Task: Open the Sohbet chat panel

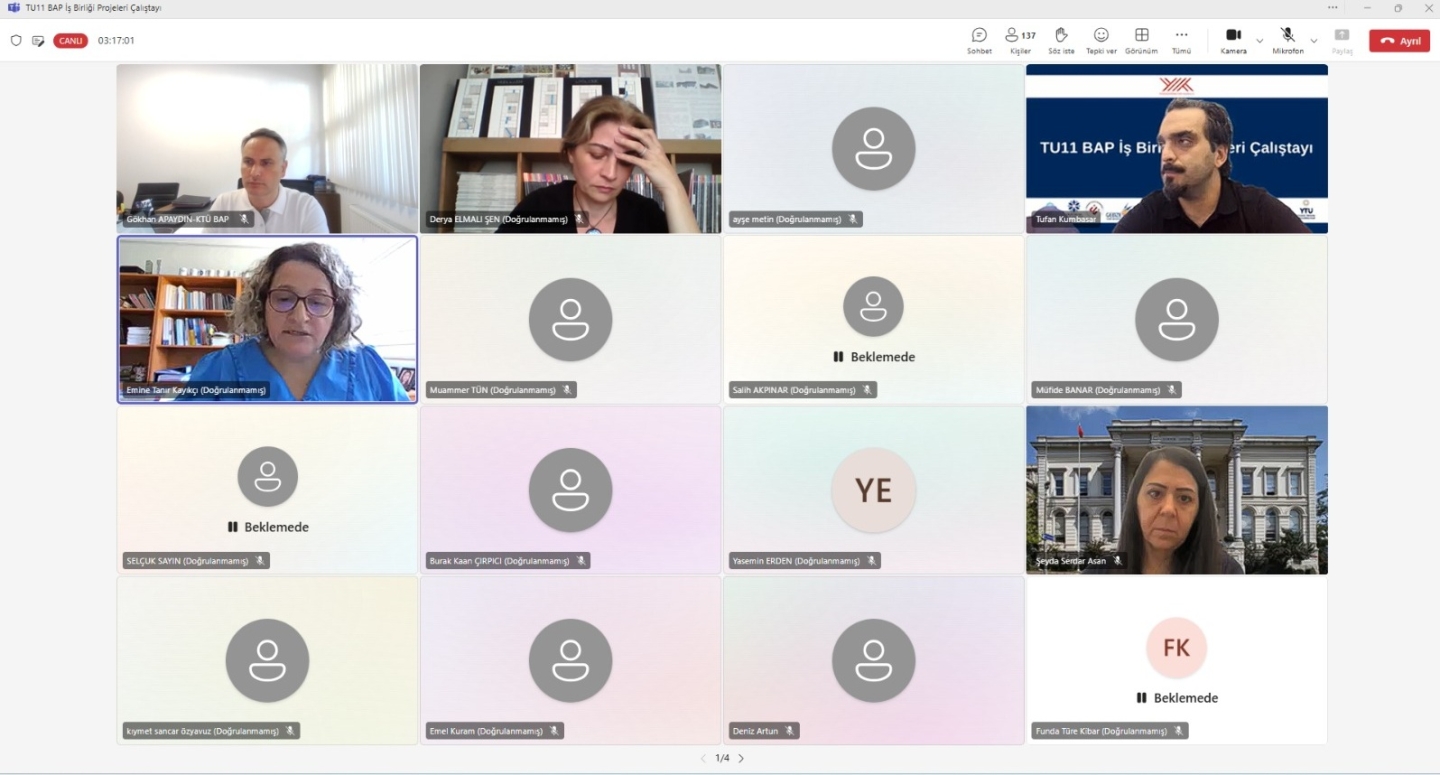Action: tap(979, 40)
